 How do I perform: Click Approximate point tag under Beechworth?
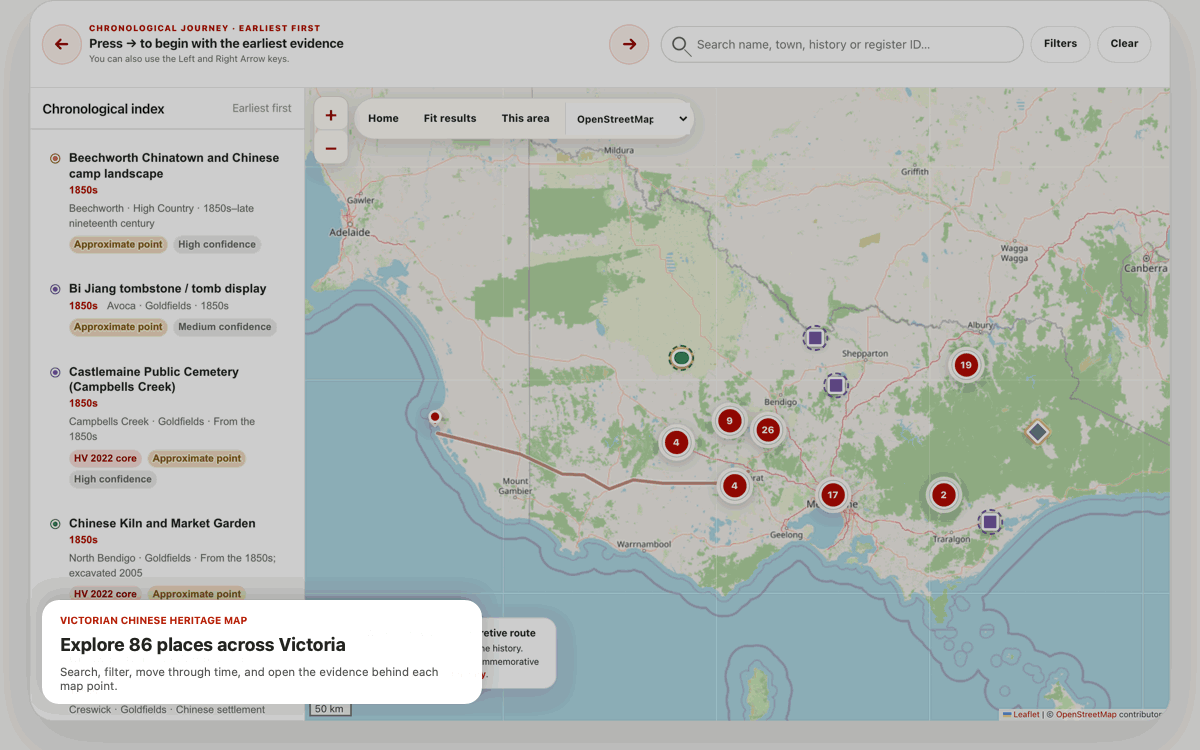coord(118,245)
